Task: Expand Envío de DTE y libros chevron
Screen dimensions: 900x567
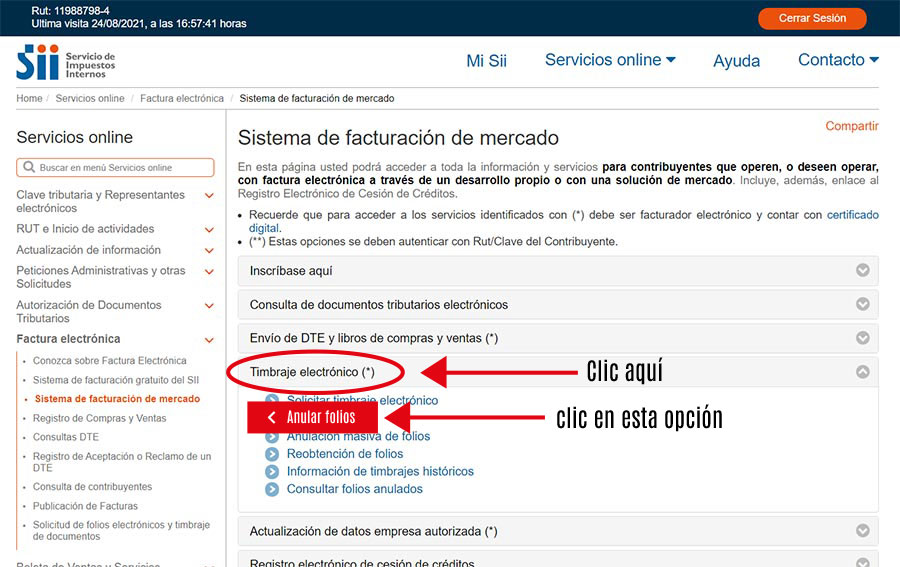Action: [x=863, y=338]
